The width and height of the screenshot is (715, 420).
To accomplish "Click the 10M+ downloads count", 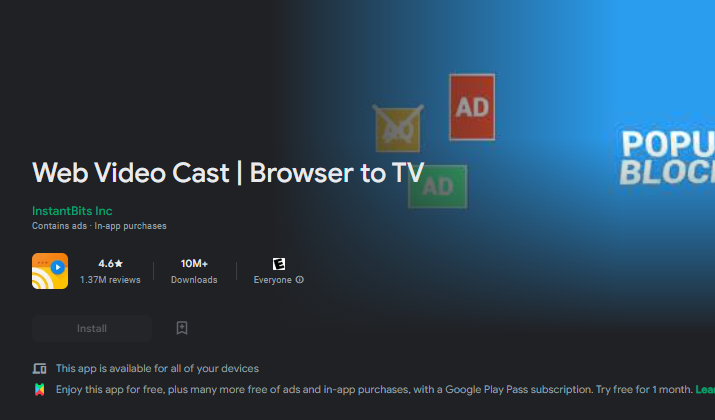I will coord(194,264).
